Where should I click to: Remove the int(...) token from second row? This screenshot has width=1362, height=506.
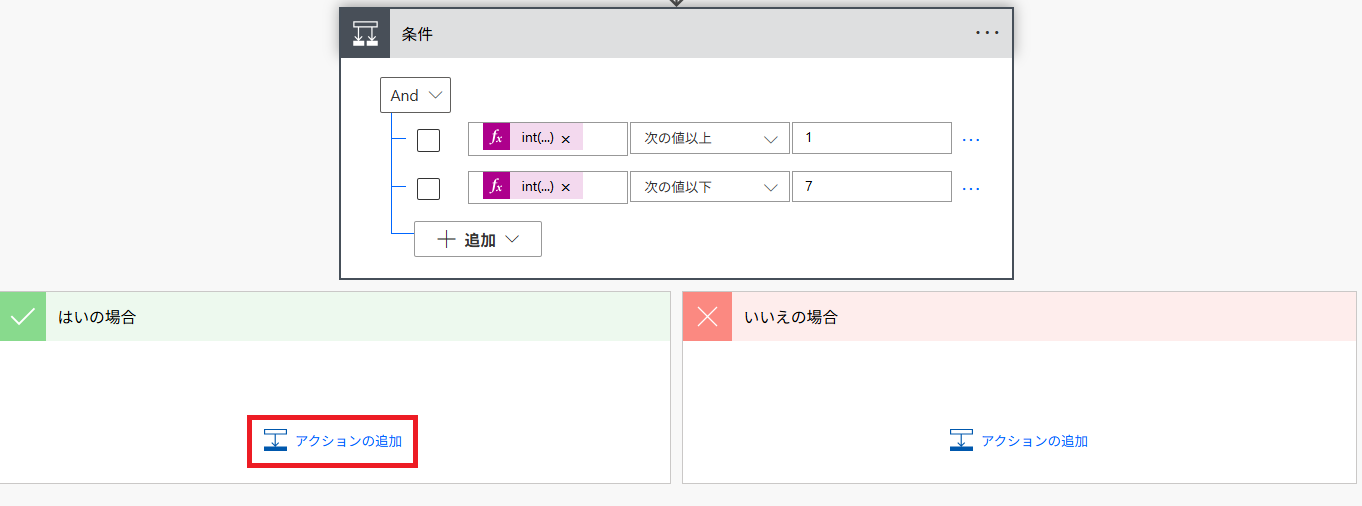tap(566, 188)
